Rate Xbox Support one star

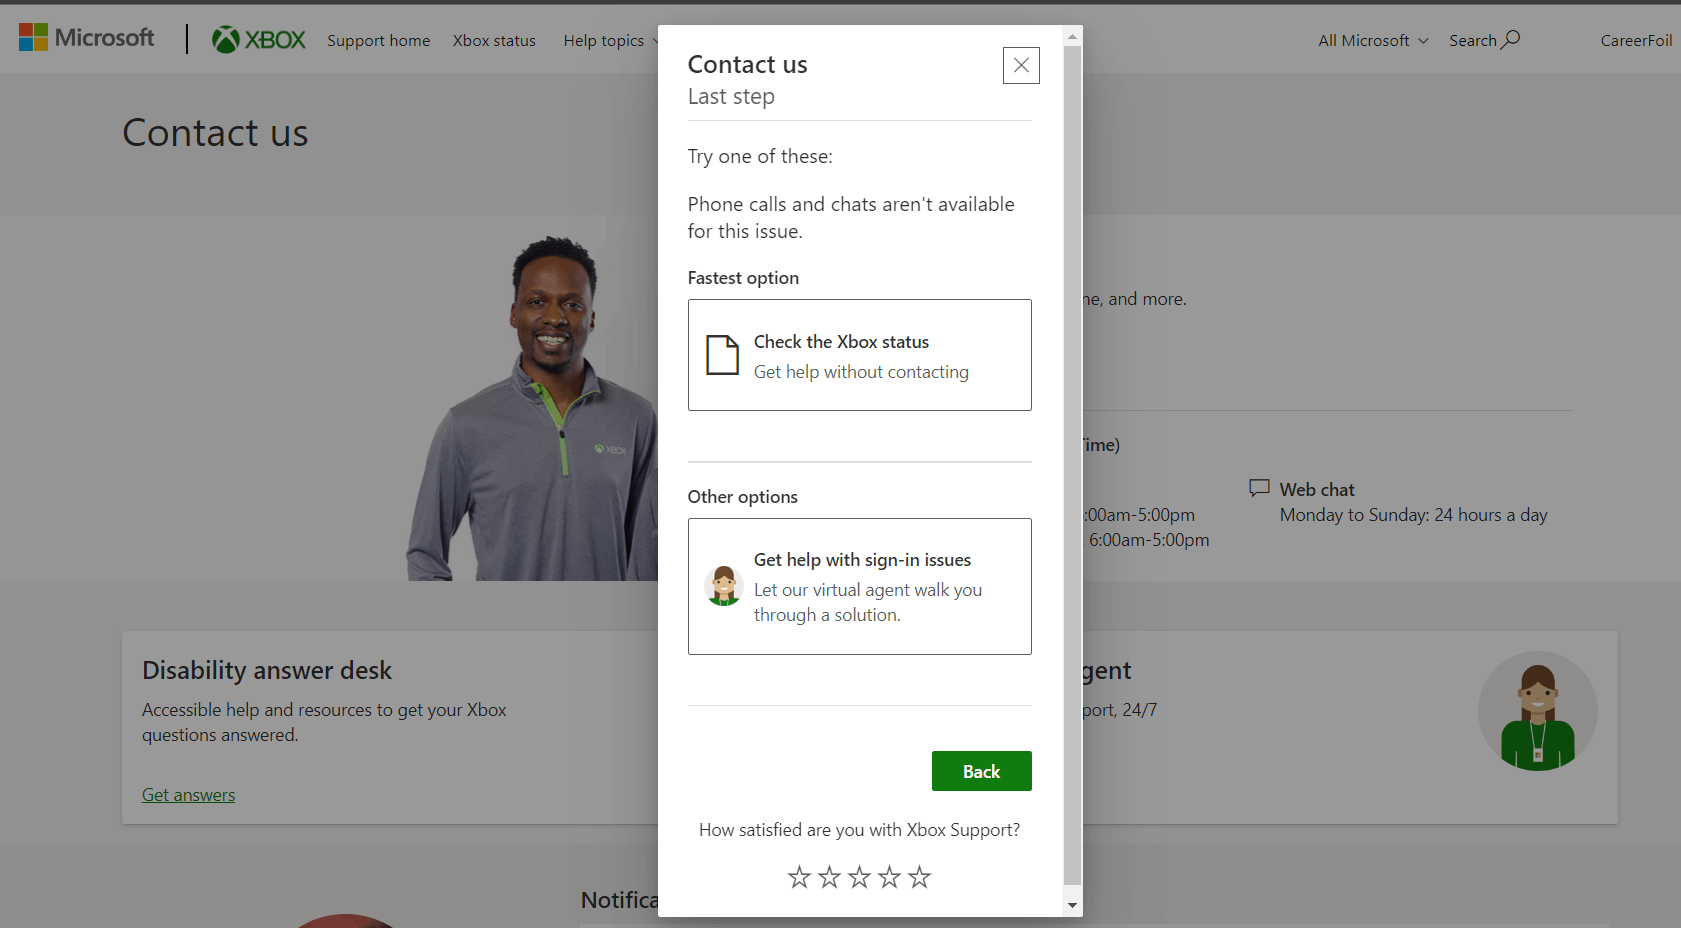799,877
